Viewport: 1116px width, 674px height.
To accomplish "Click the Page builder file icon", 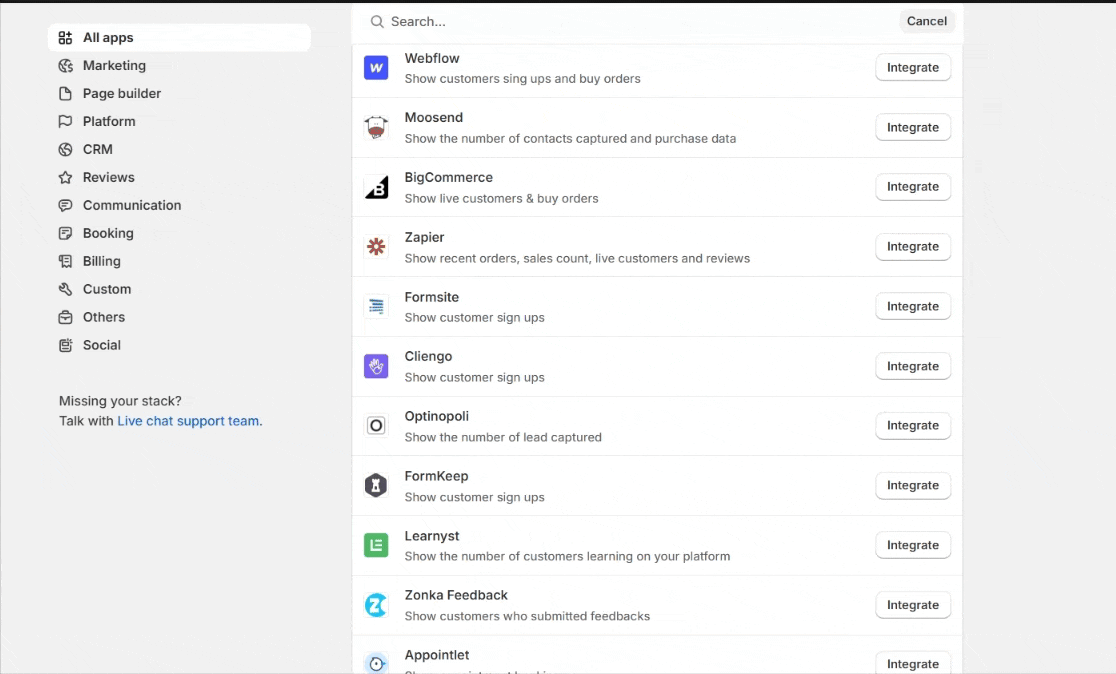I will 65,93.
